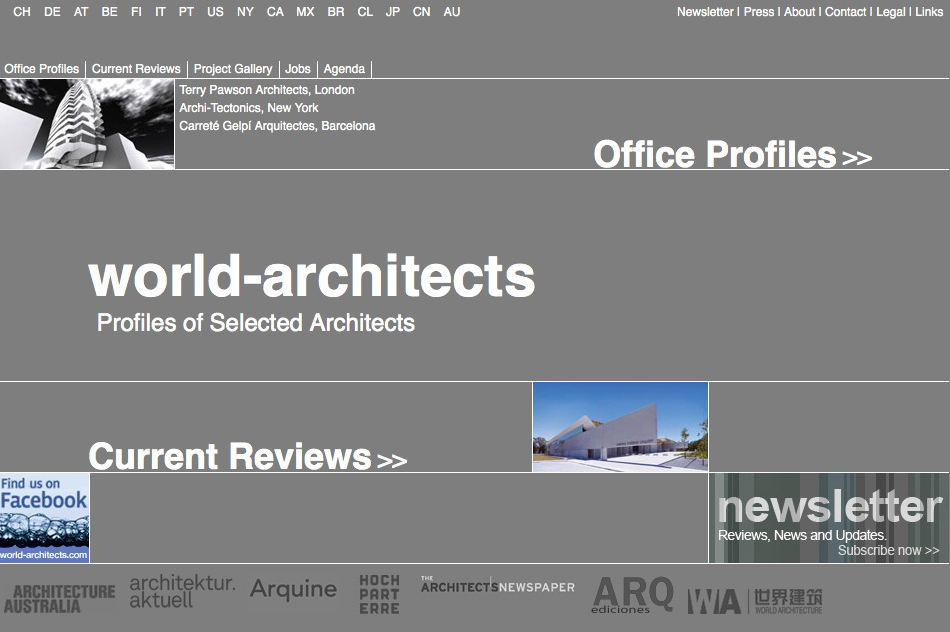Open the Project Gallery tab
This screenshot has width=950, height=632.
(233, 68)
